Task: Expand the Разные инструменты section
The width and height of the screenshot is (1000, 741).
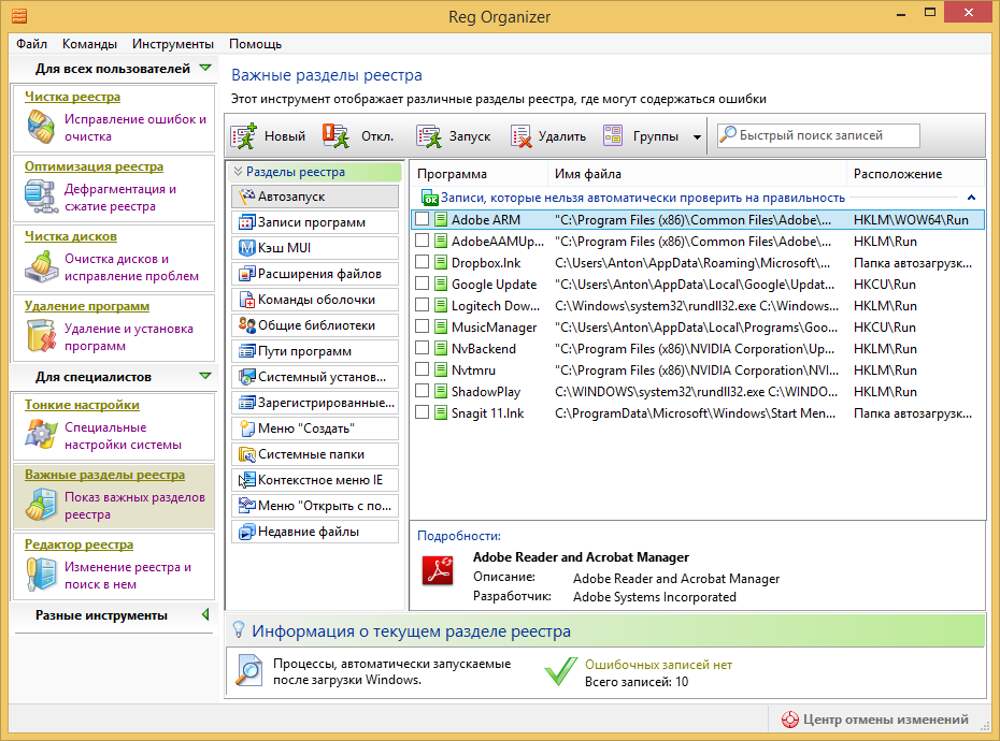Action: 205,615
